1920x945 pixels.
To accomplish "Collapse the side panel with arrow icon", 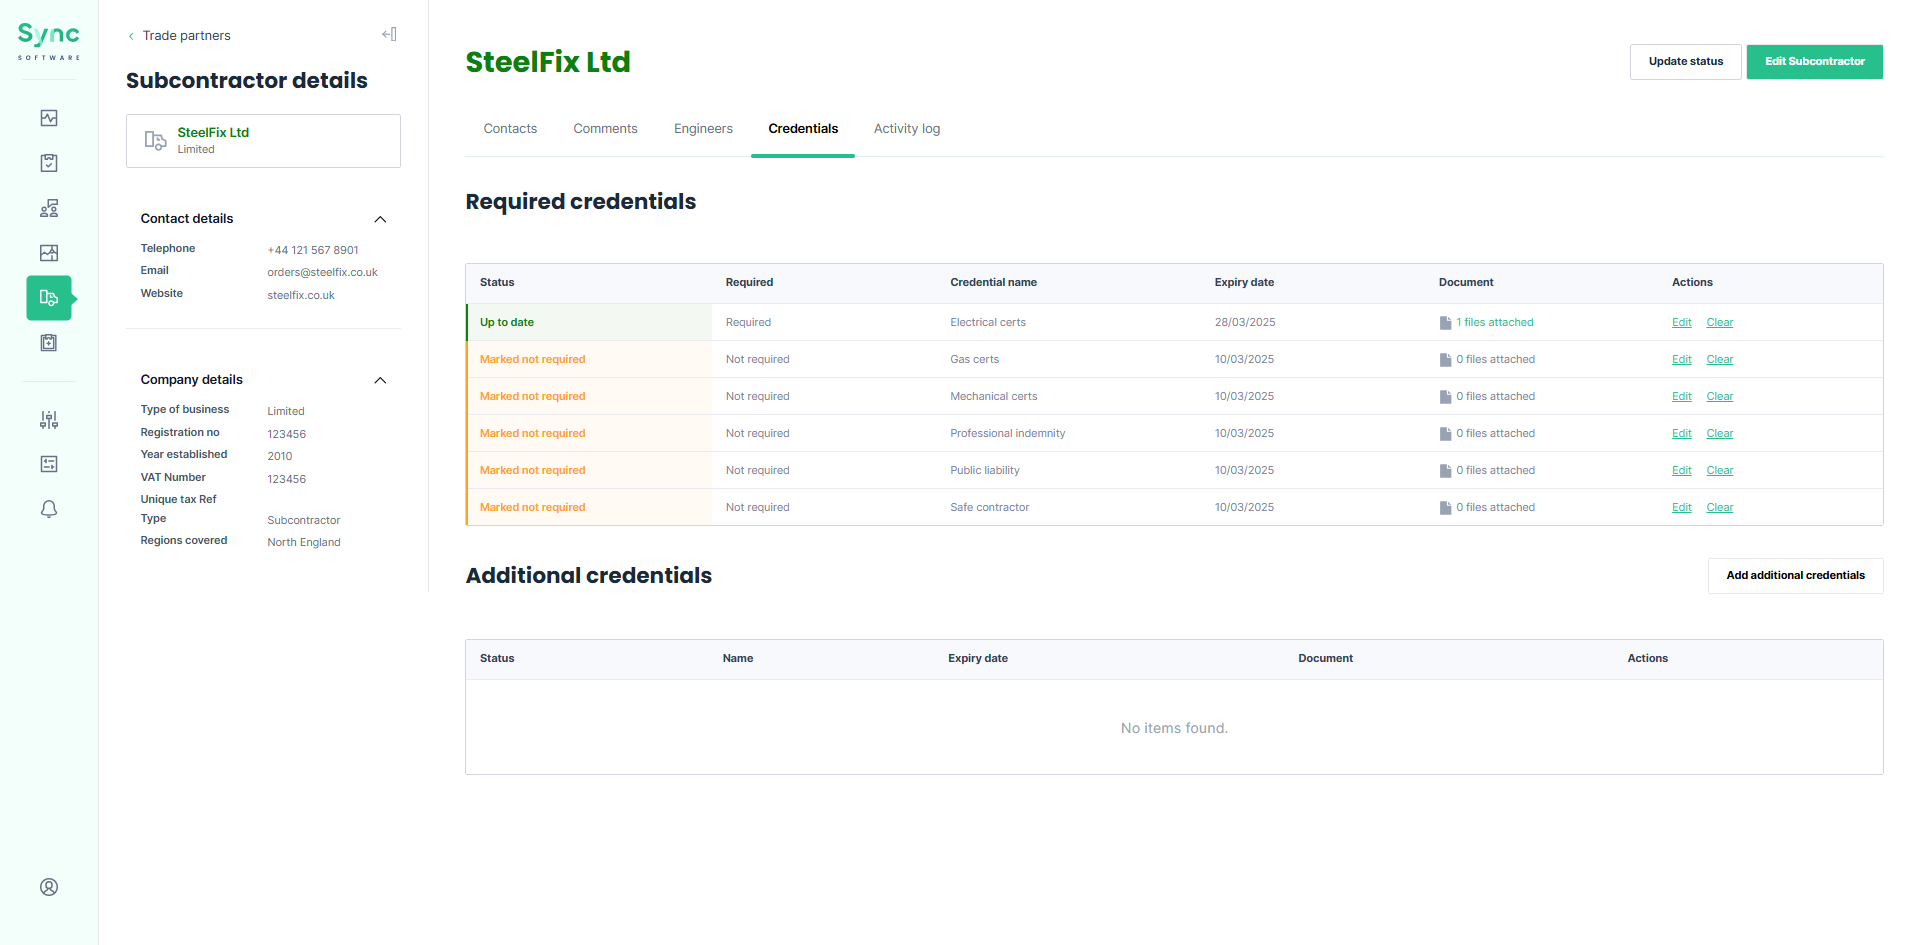I will pyautogui.click(x=389, y=34).
